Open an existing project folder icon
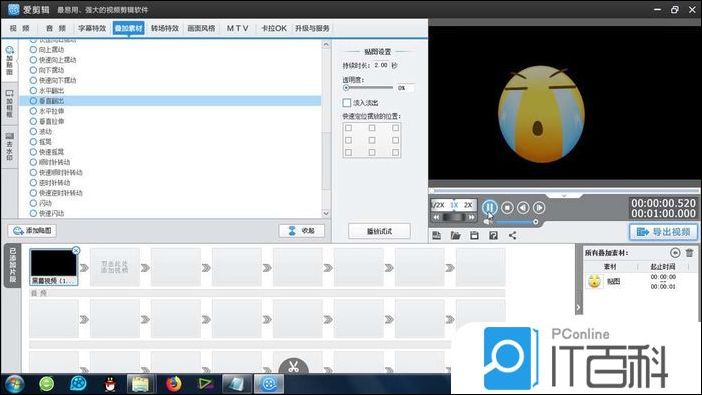 pos(455,235)
